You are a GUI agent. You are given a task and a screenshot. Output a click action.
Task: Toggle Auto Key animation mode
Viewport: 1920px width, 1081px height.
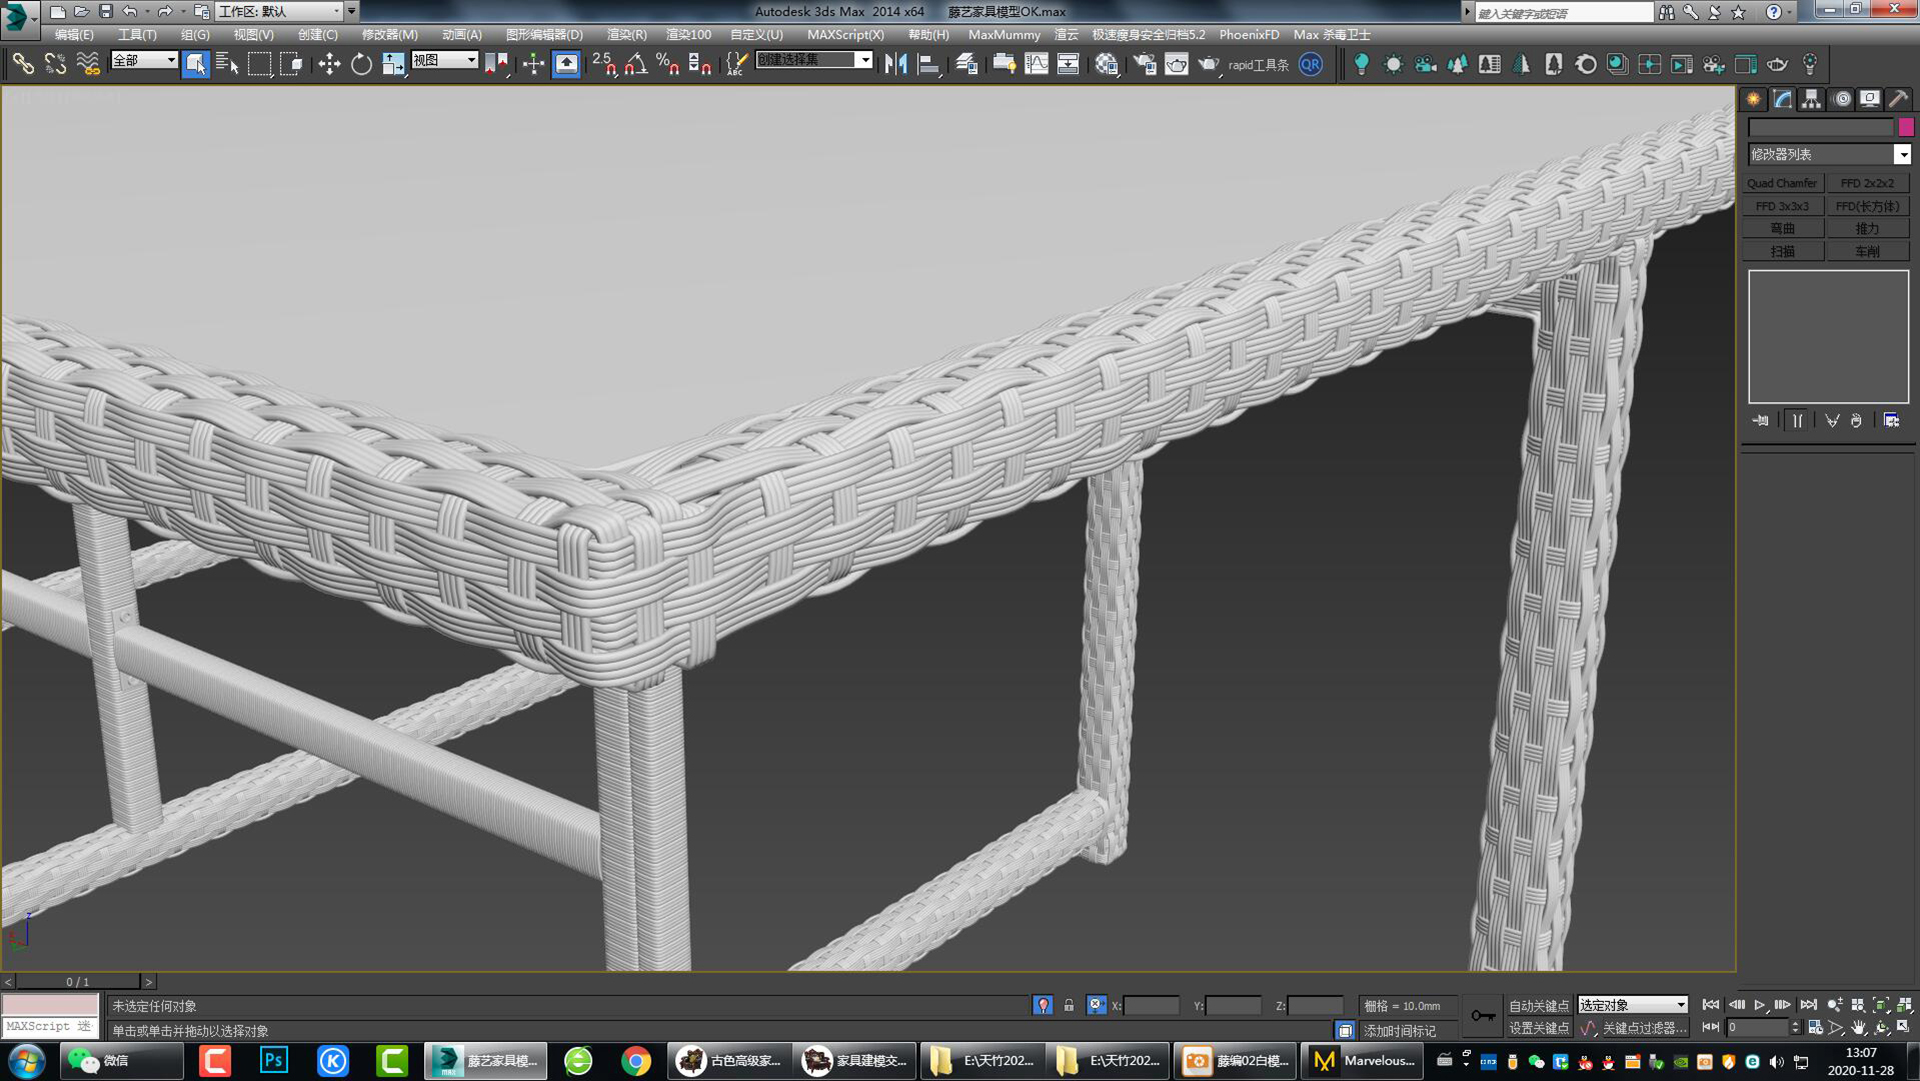[x=1537, y=1005]
